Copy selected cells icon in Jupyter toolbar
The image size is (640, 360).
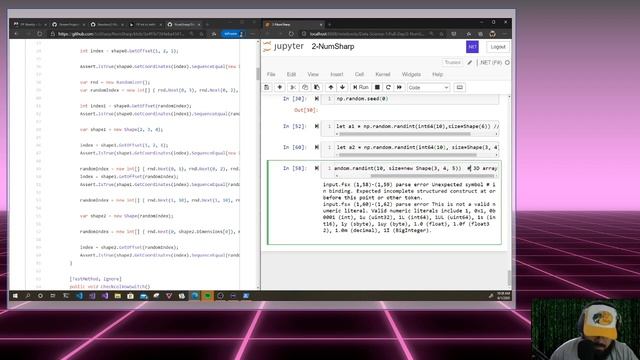pyautogui.click(x=305, y=87)
